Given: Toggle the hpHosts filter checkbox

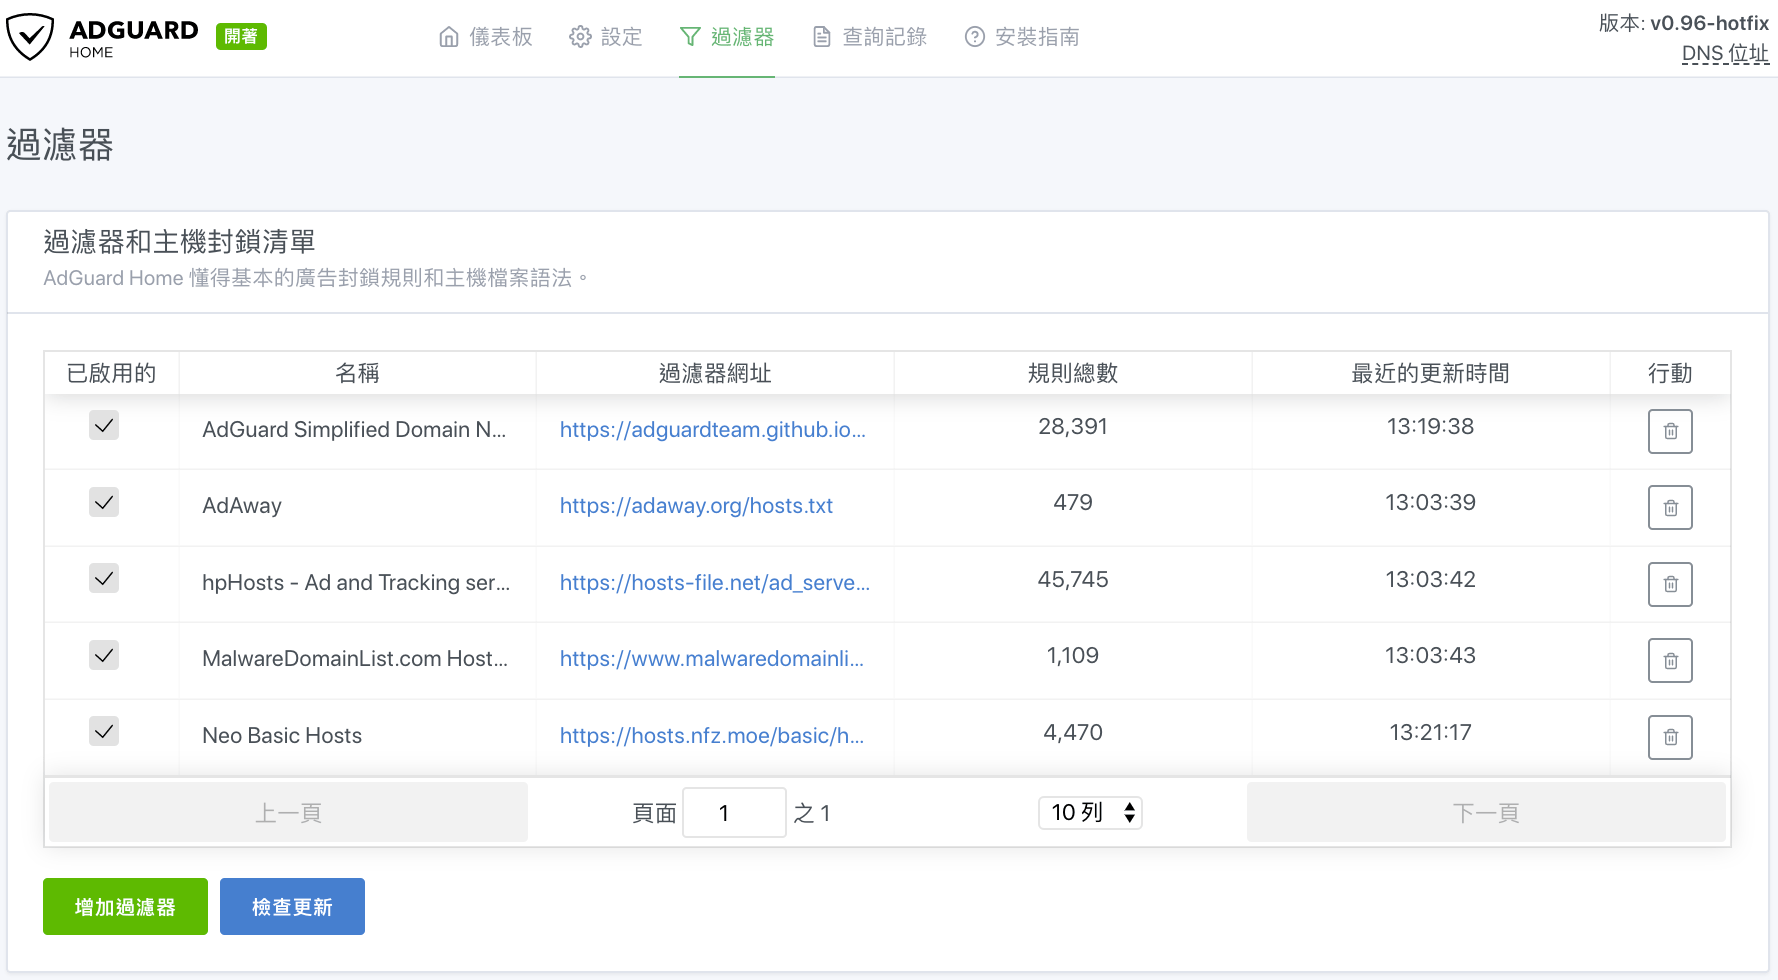Looking at the screenshot, I should point(104,578).
